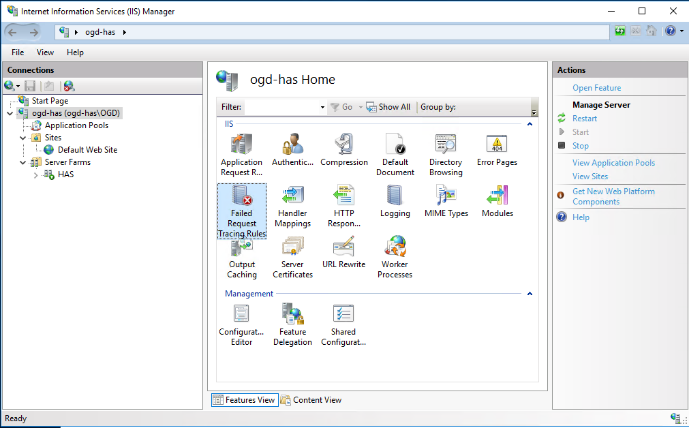This screenshot has height=428, width=689.
Task: Select Default Web Site tree item
Action: (87, 150)
